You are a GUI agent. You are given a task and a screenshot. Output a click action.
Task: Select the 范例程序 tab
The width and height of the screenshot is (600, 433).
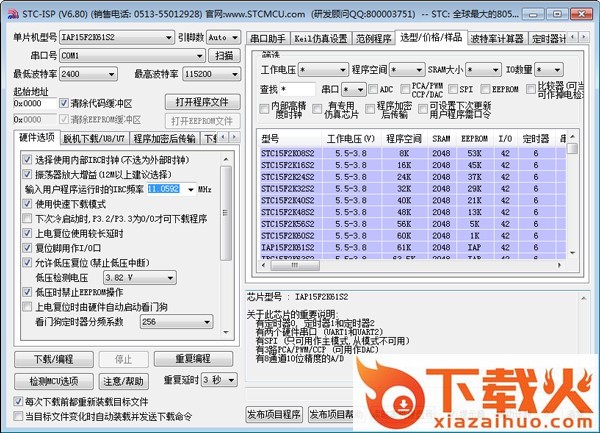pos(373,39)
